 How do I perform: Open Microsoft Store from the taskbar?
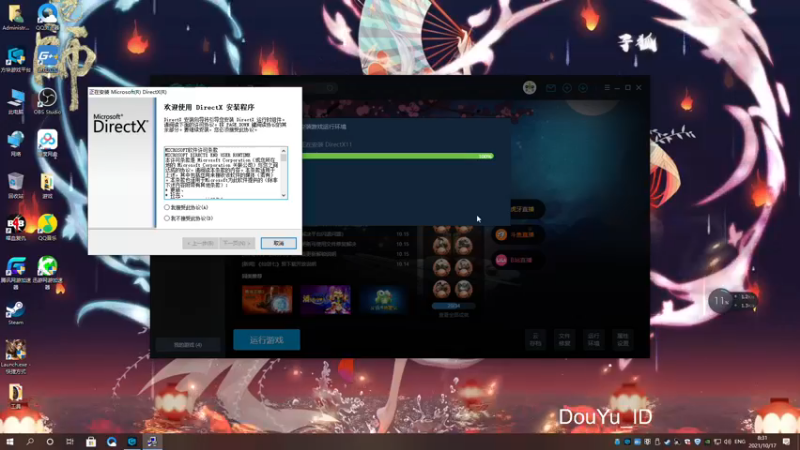click(91, 441)
